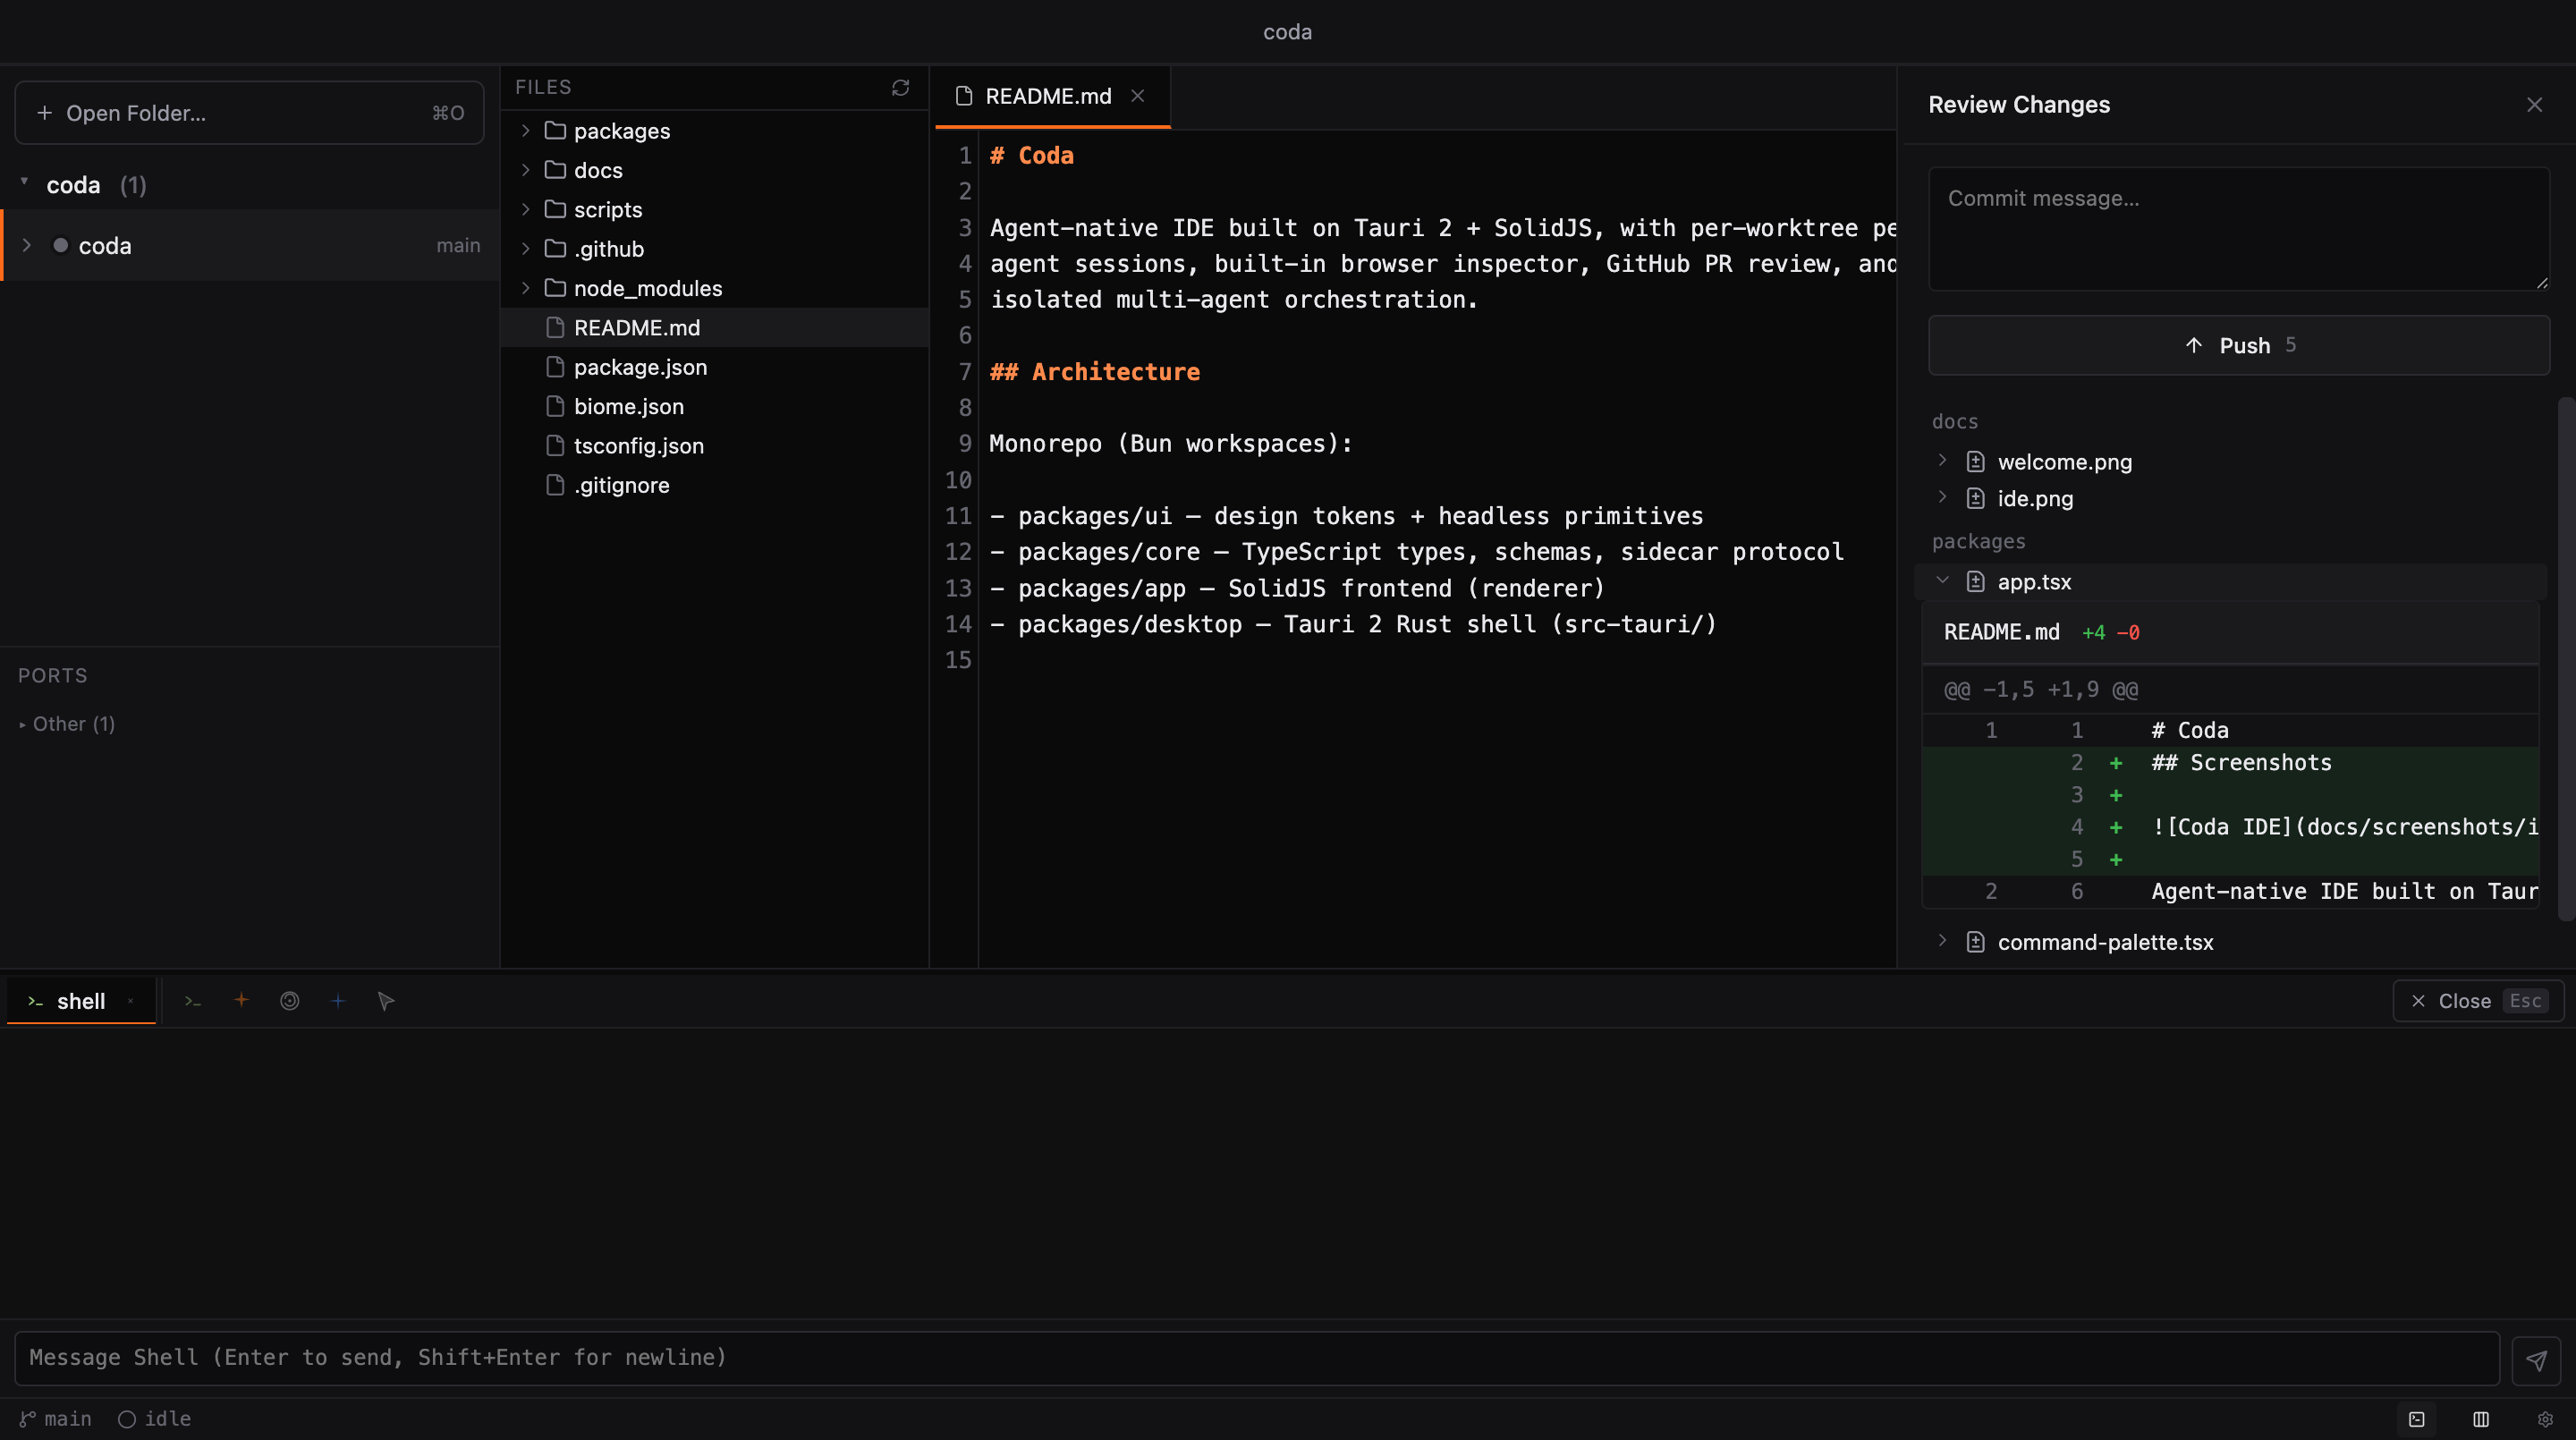The width and height of the screenshot is (2576, 1440).
Task: Click the .gitignore file icon
Action: pos(555,485)
